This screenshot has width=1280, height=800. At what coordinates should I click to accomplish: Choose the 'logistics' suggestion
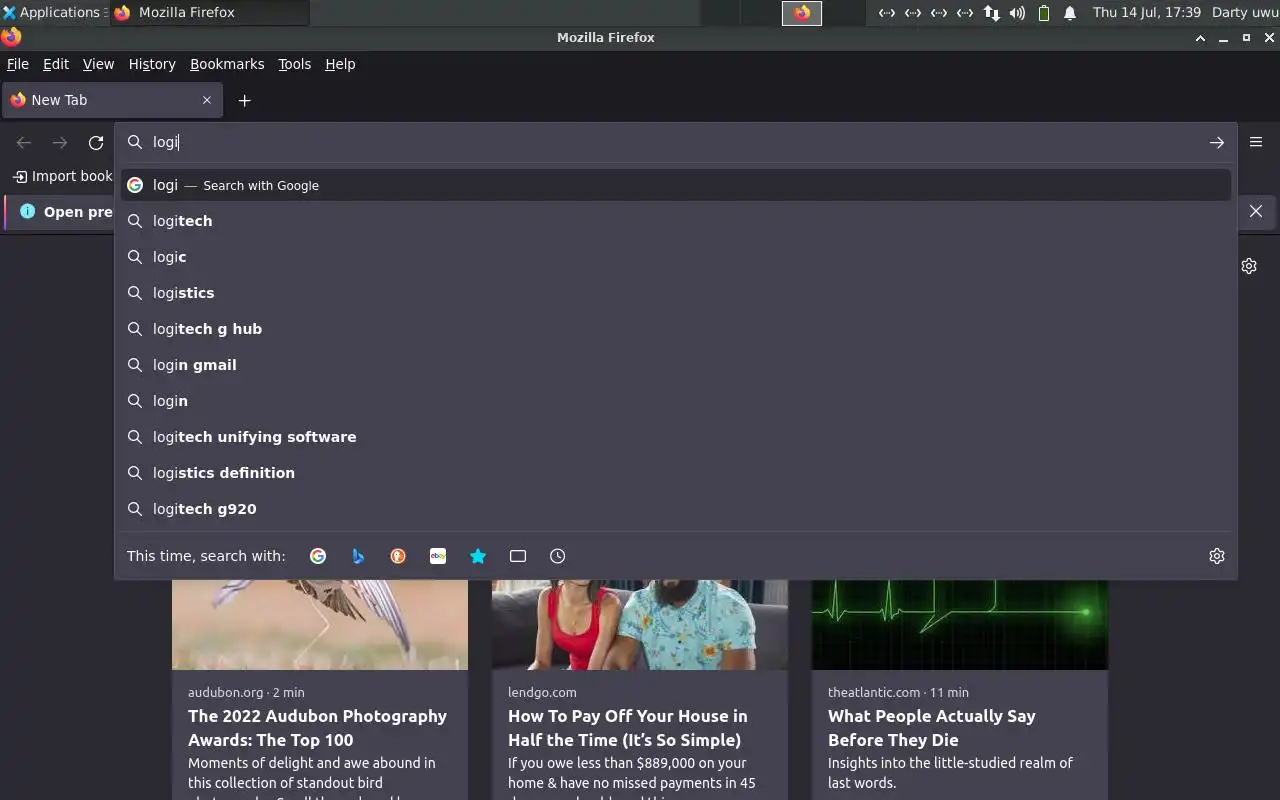tap(676, 293)
